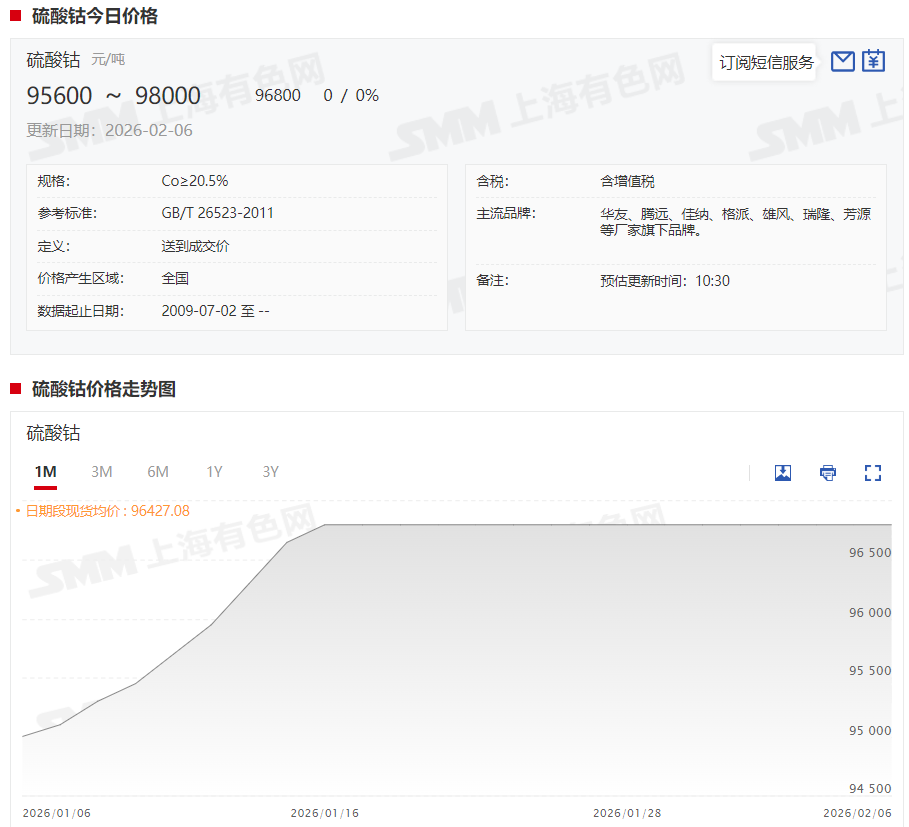The height and width of the screenshot is (827, 909).
Task: Save the chart as an image
Action: point(783,473)
